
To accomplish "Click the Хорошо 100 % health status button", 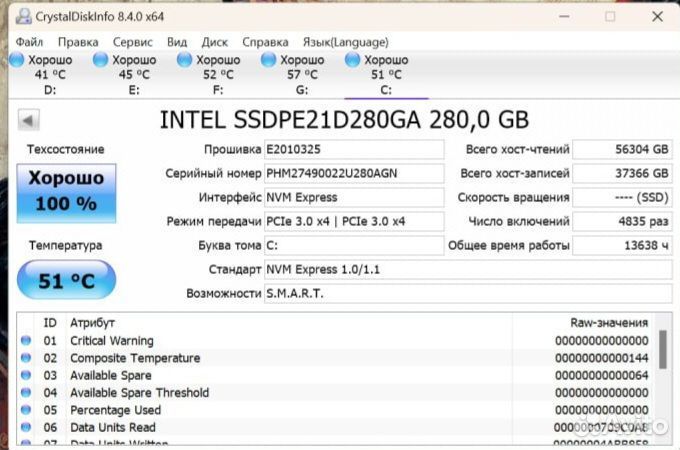I will click(x=66, y=193).
